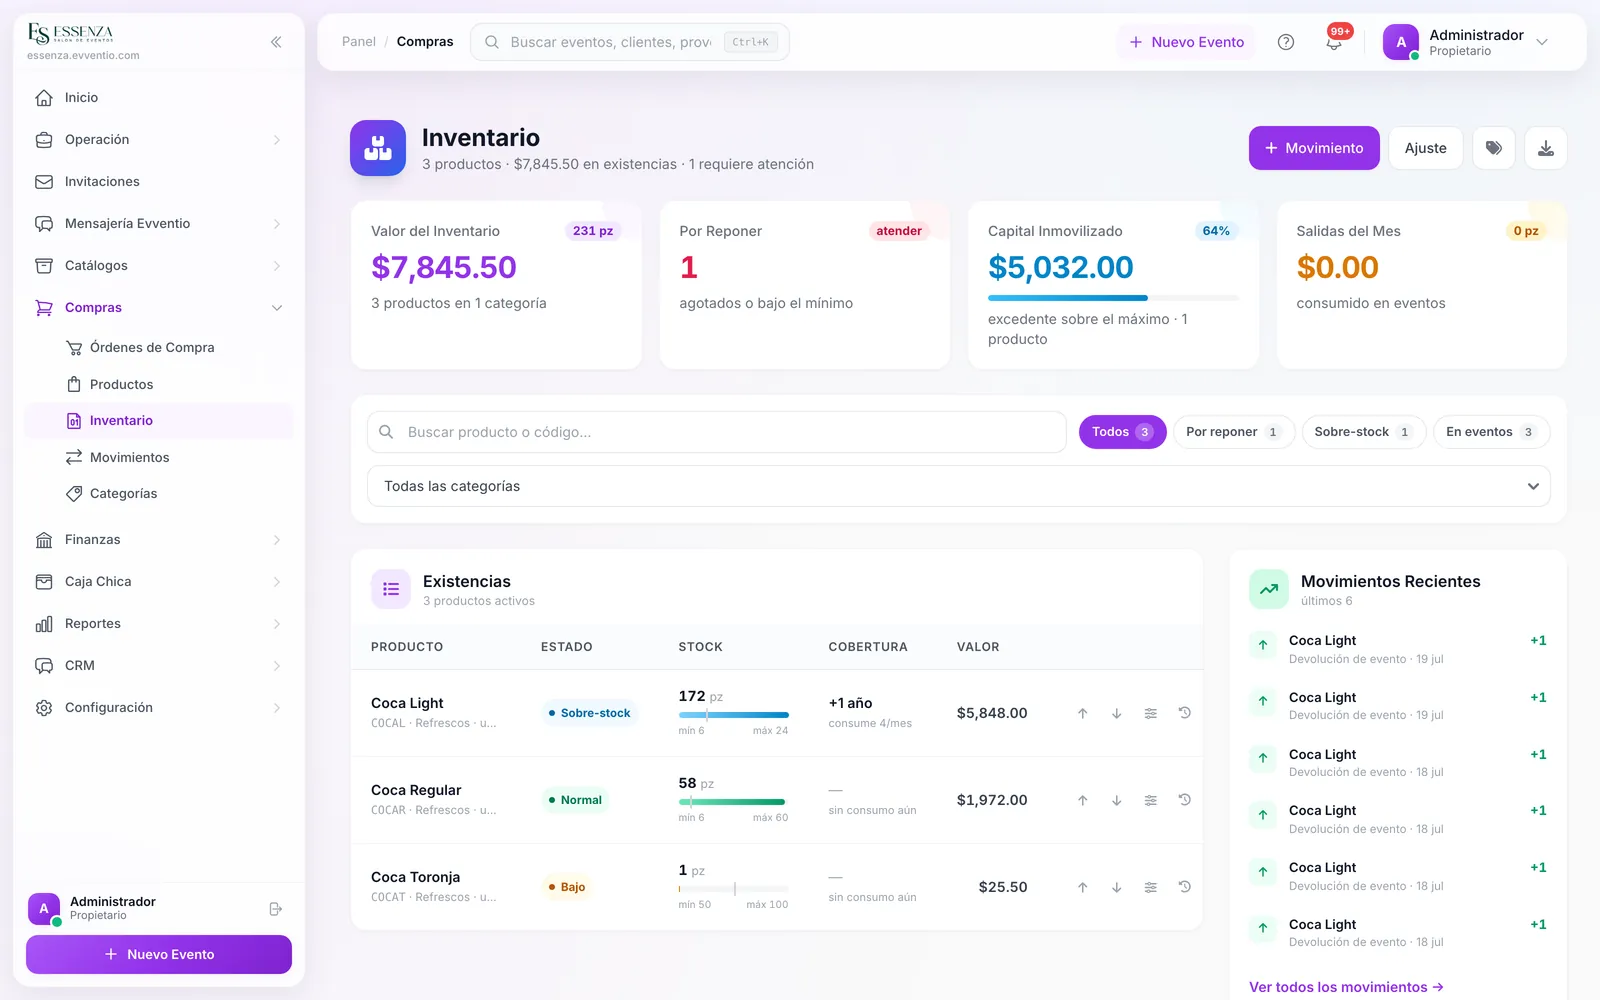Click down-arrow exit icon for Coca Light row
Viewport: 1600px width, 1000px height.
(x=1117, y=713)
